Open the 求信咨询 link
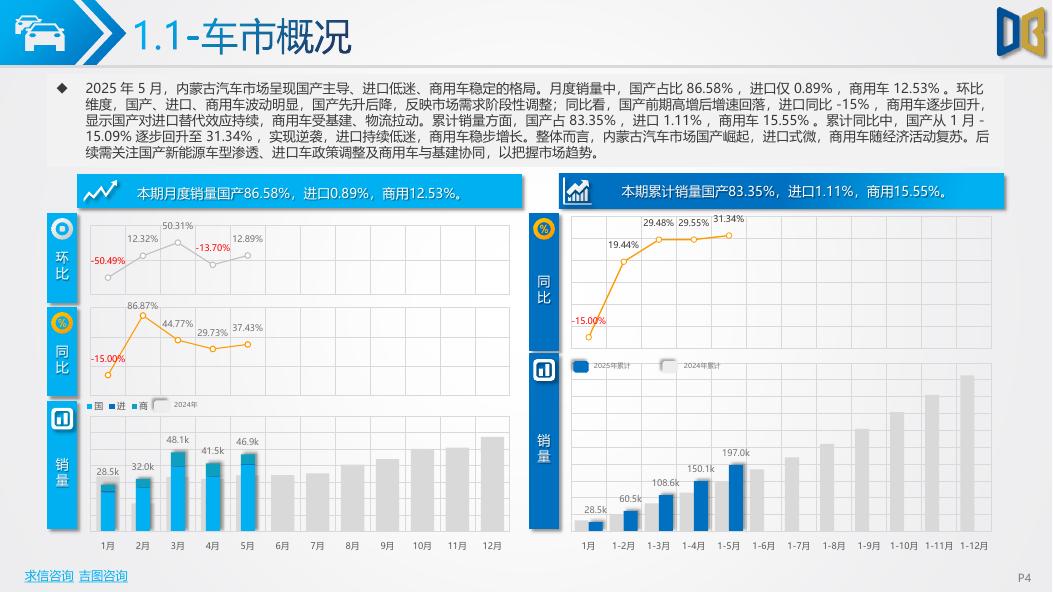 pos(49,576)
